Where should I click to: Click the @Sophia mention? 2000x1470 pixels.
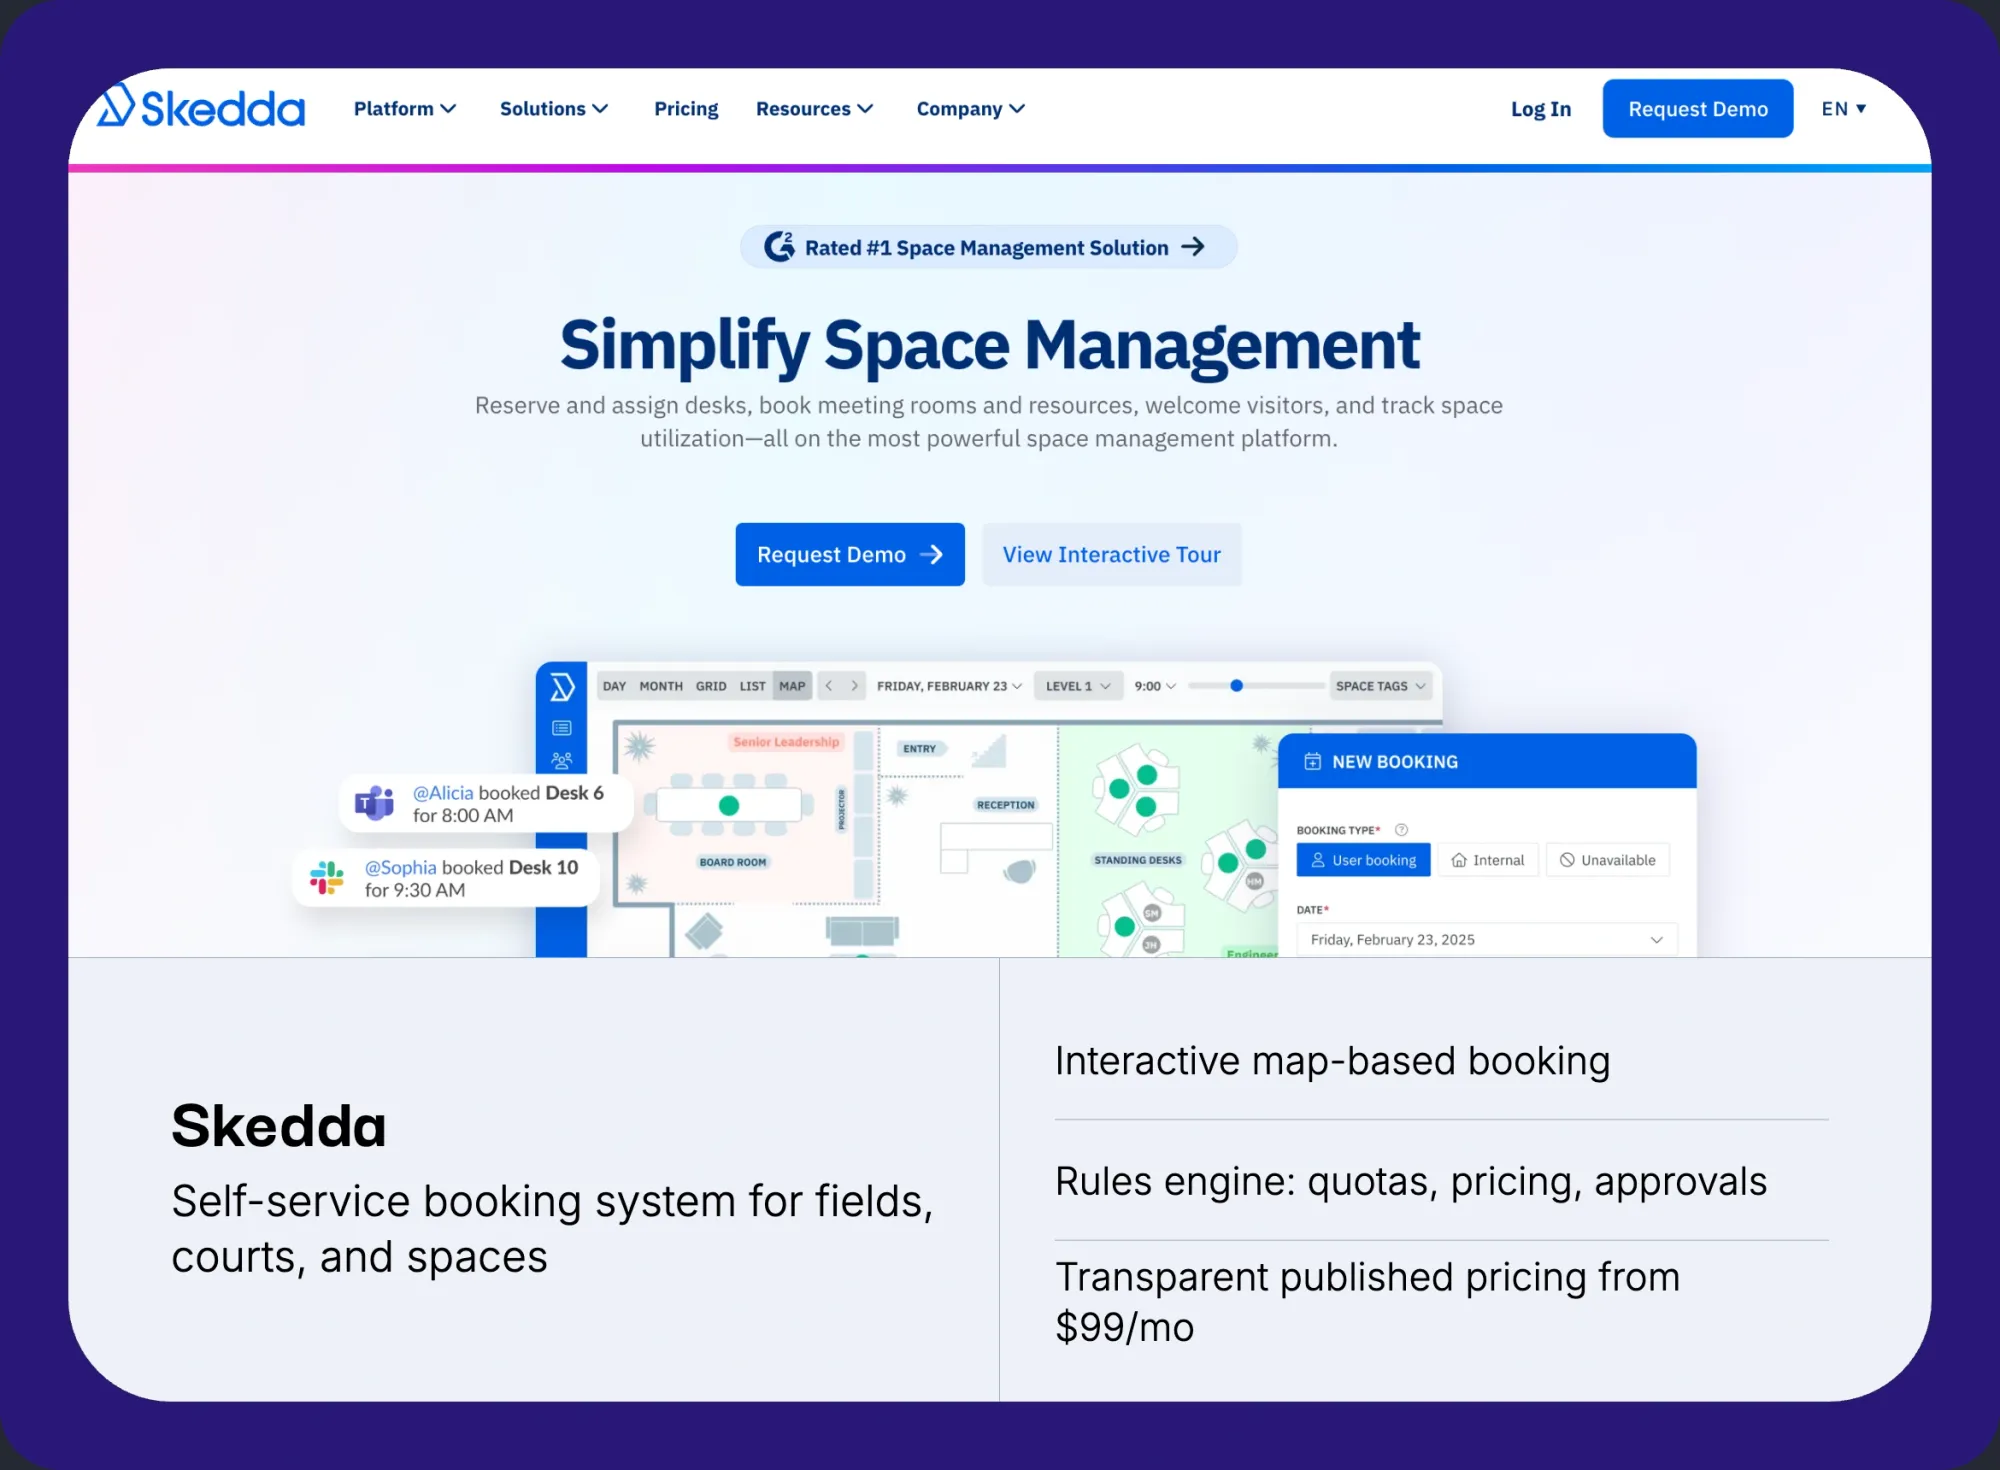(400, 867)
